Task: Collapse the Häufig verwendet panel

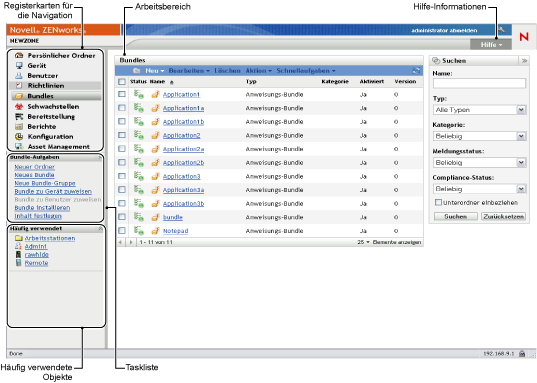Action: tap(100, 228)
